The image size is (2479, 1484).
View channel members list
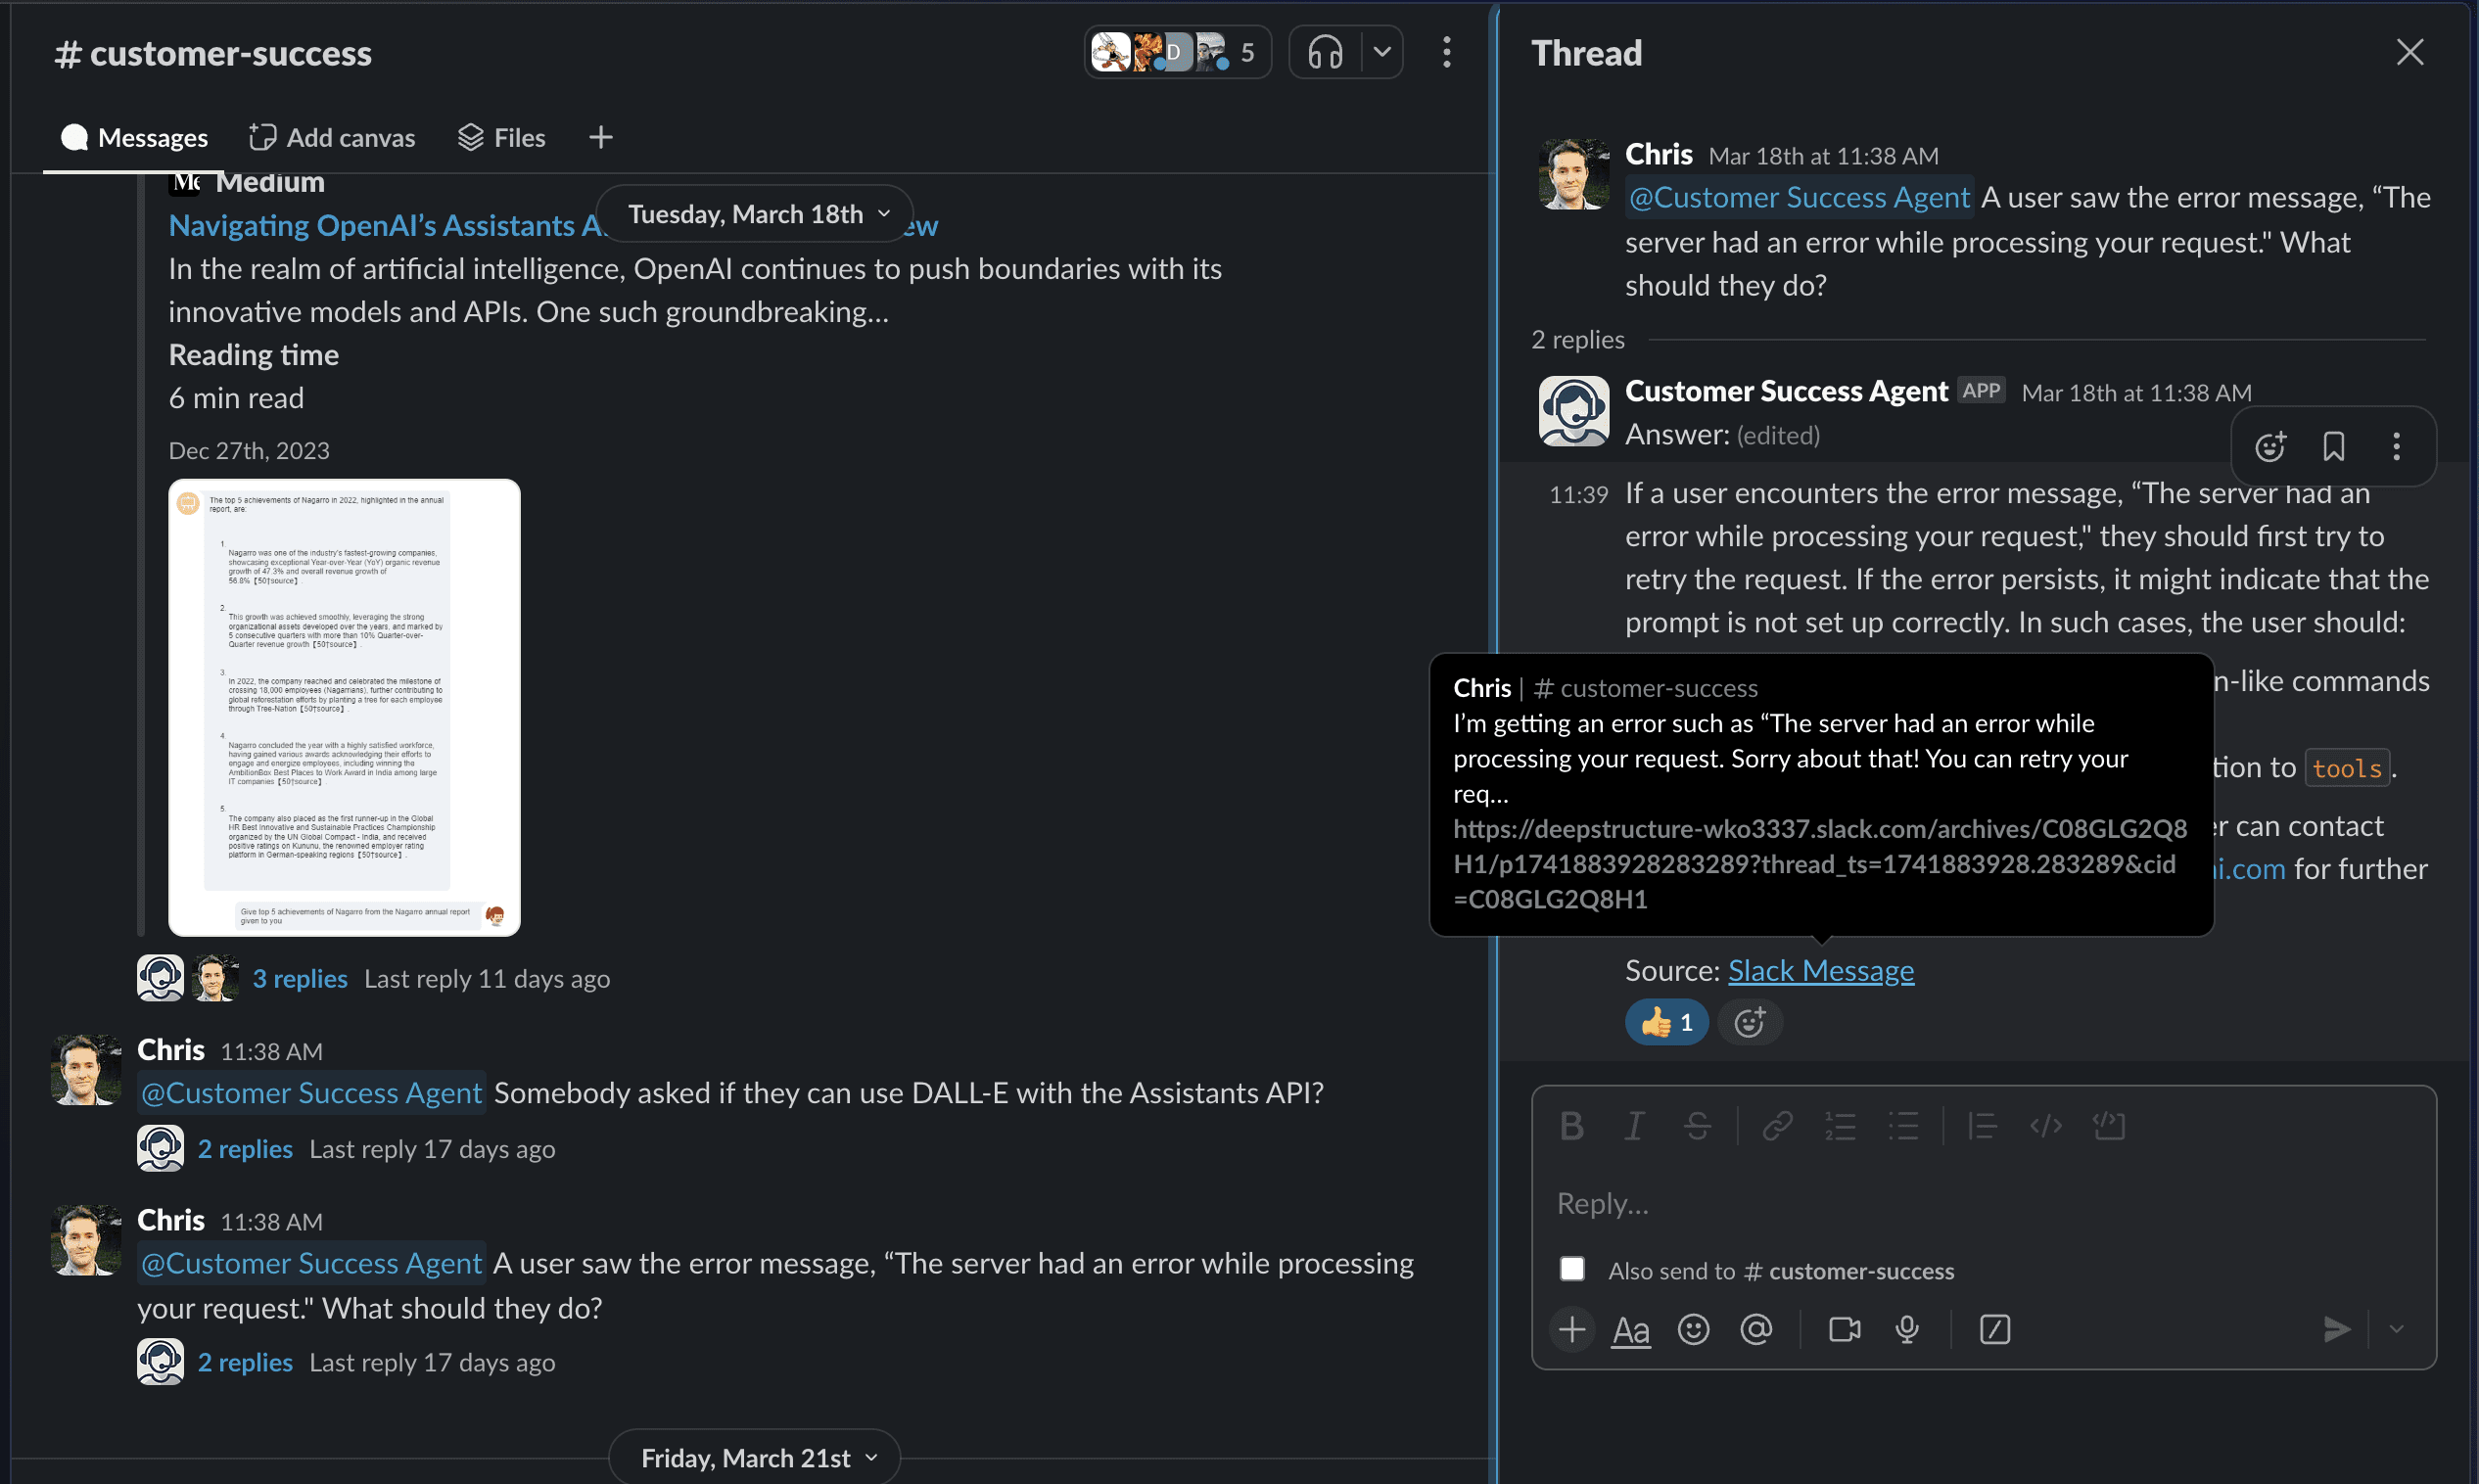click(1177, 52)
